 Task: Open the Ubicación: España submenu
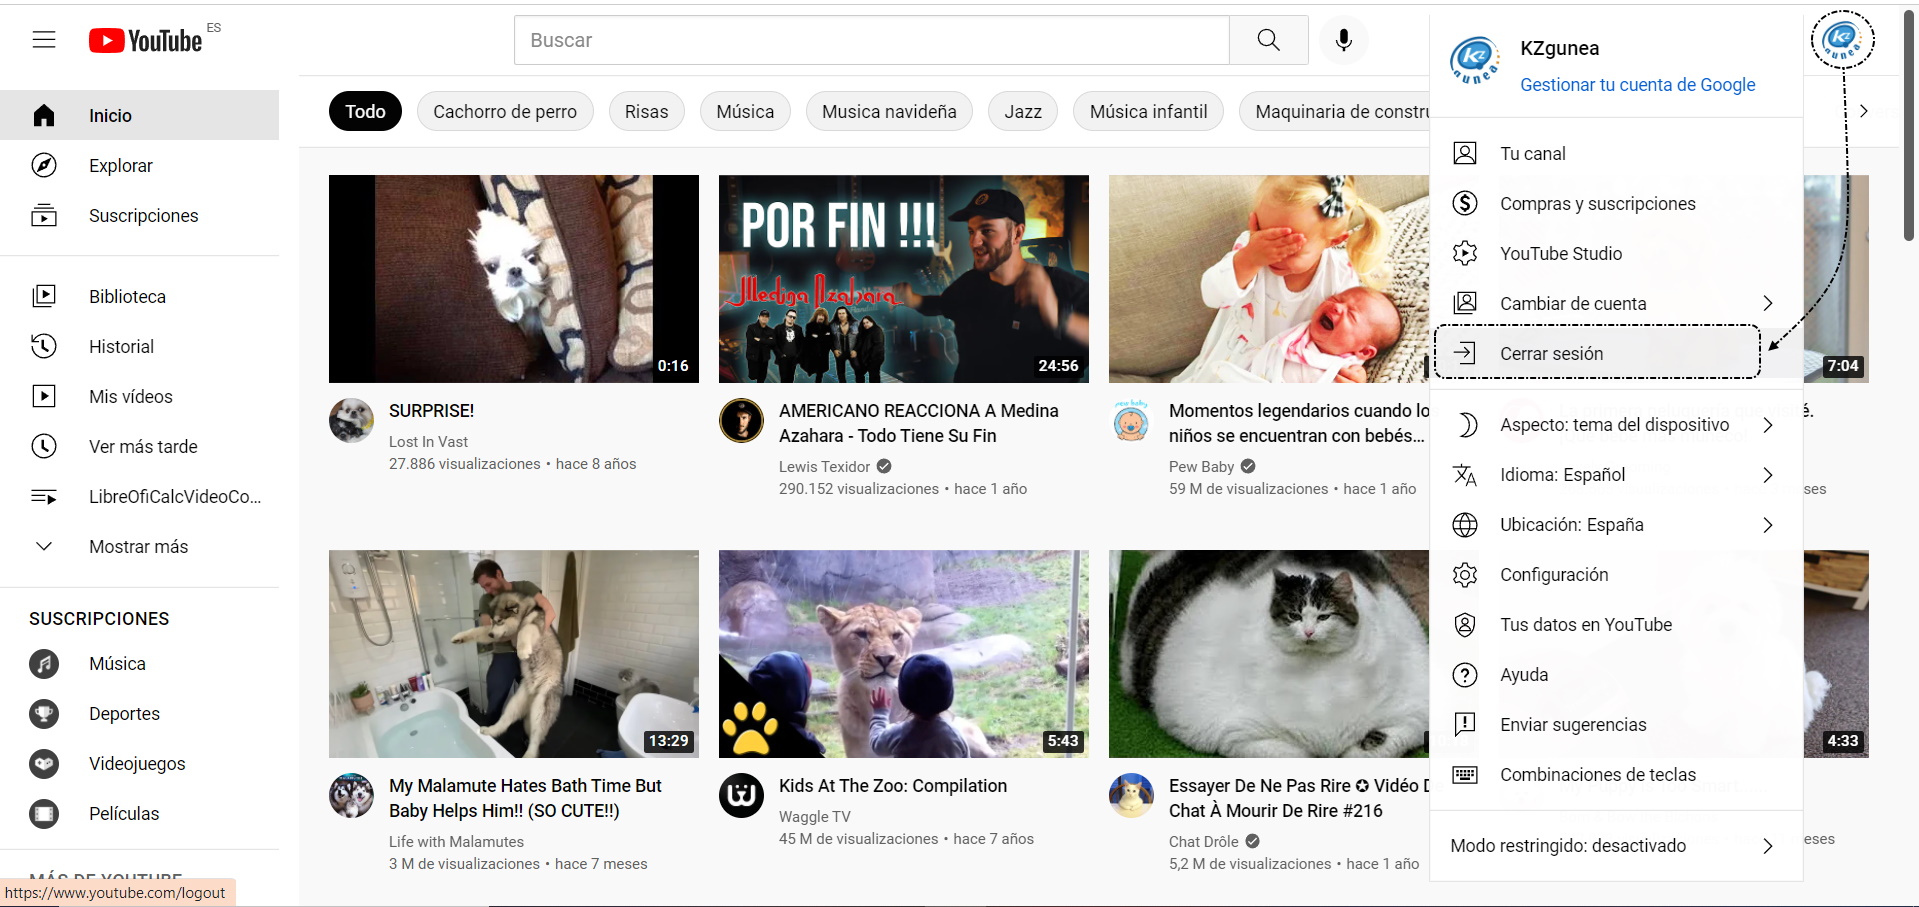1616,524
